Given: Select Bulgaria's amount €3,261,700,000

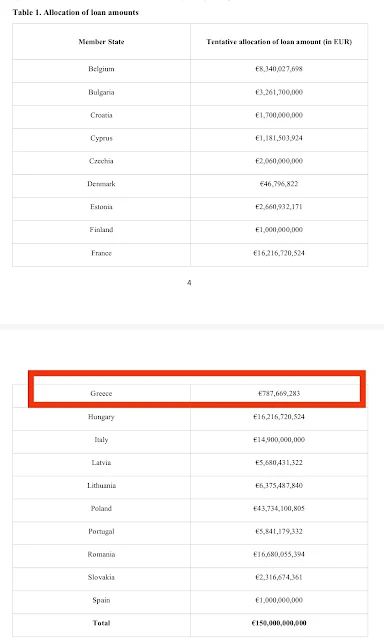Looking at the screenshot, I should pos(279,92).
